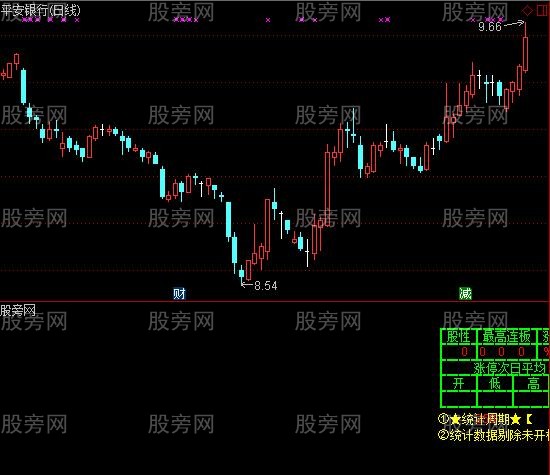Select the 股旁网 indicator name in lower panel
The image size is (550, 475).
coord(18,310)
